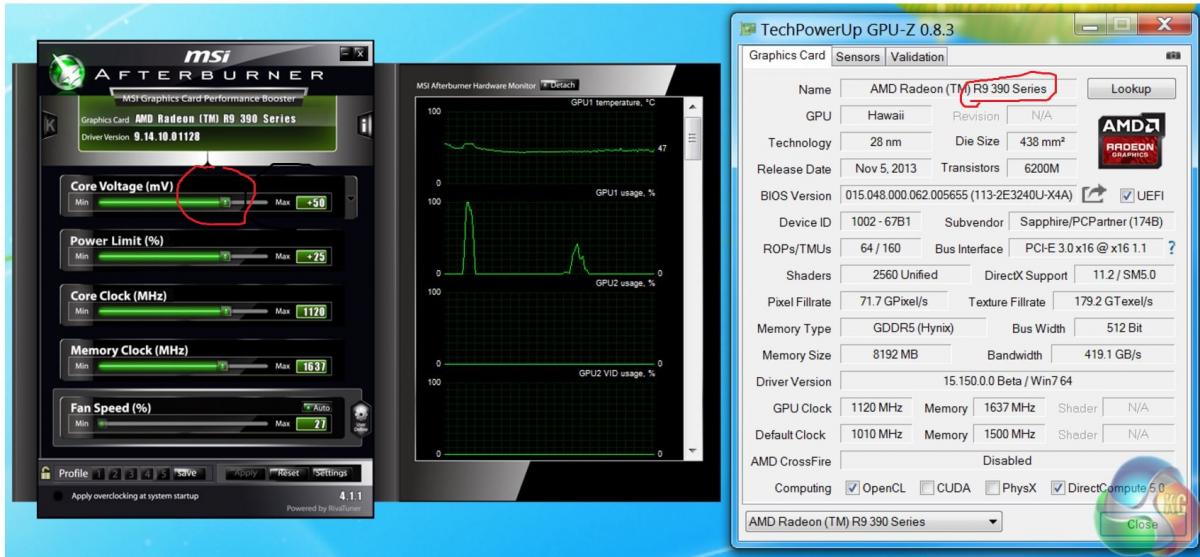Toggle the DirectCompute 5.0 checkbox
The width and height of the screenshot is (1200, 557).
pyautogui.click(x=1057, y=488)
